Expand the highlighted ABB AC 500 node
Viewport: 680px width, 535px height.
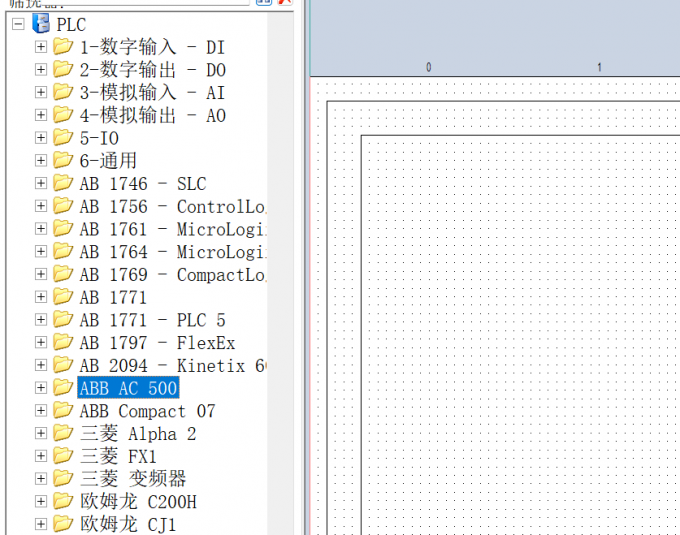(41, 388)
